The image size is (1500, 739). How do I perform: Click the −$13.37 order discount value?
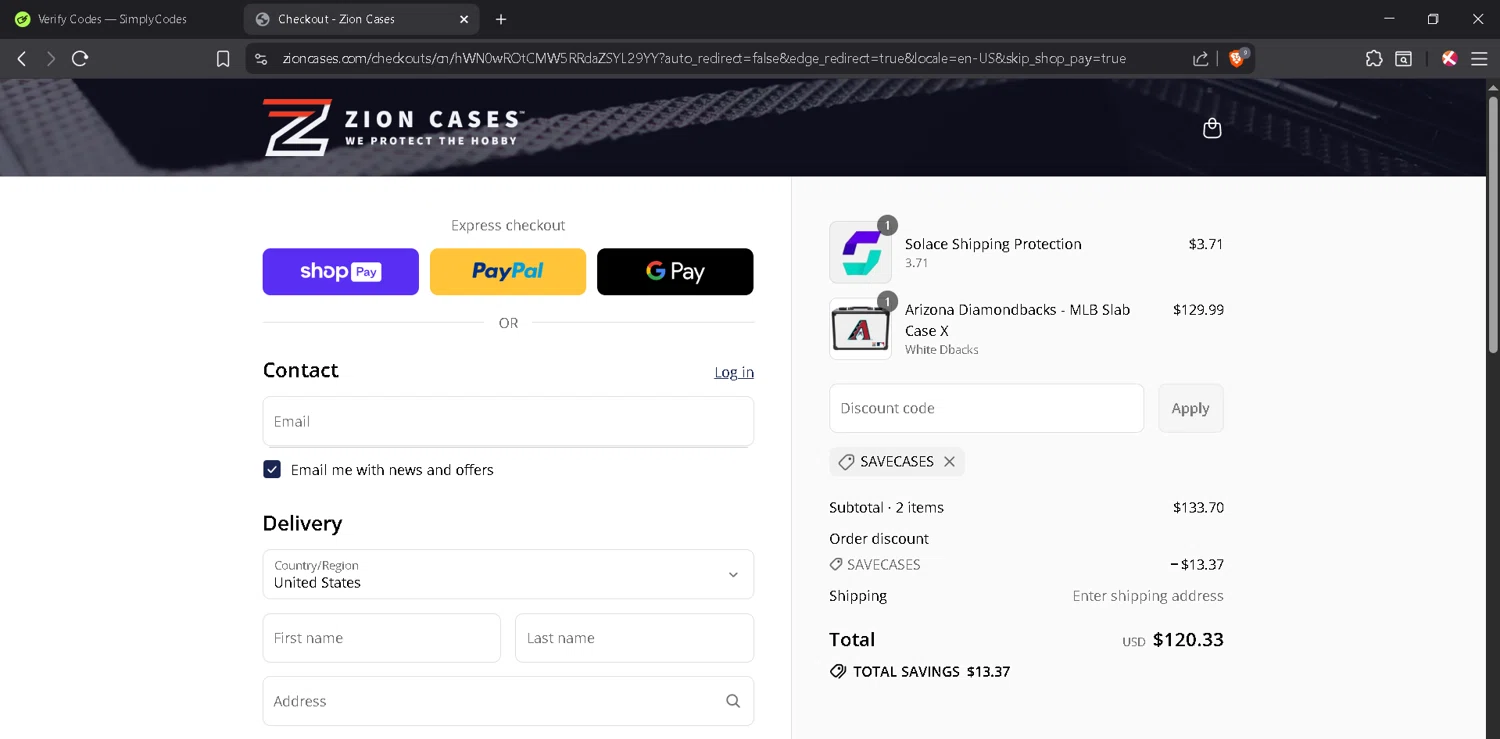1197,565
